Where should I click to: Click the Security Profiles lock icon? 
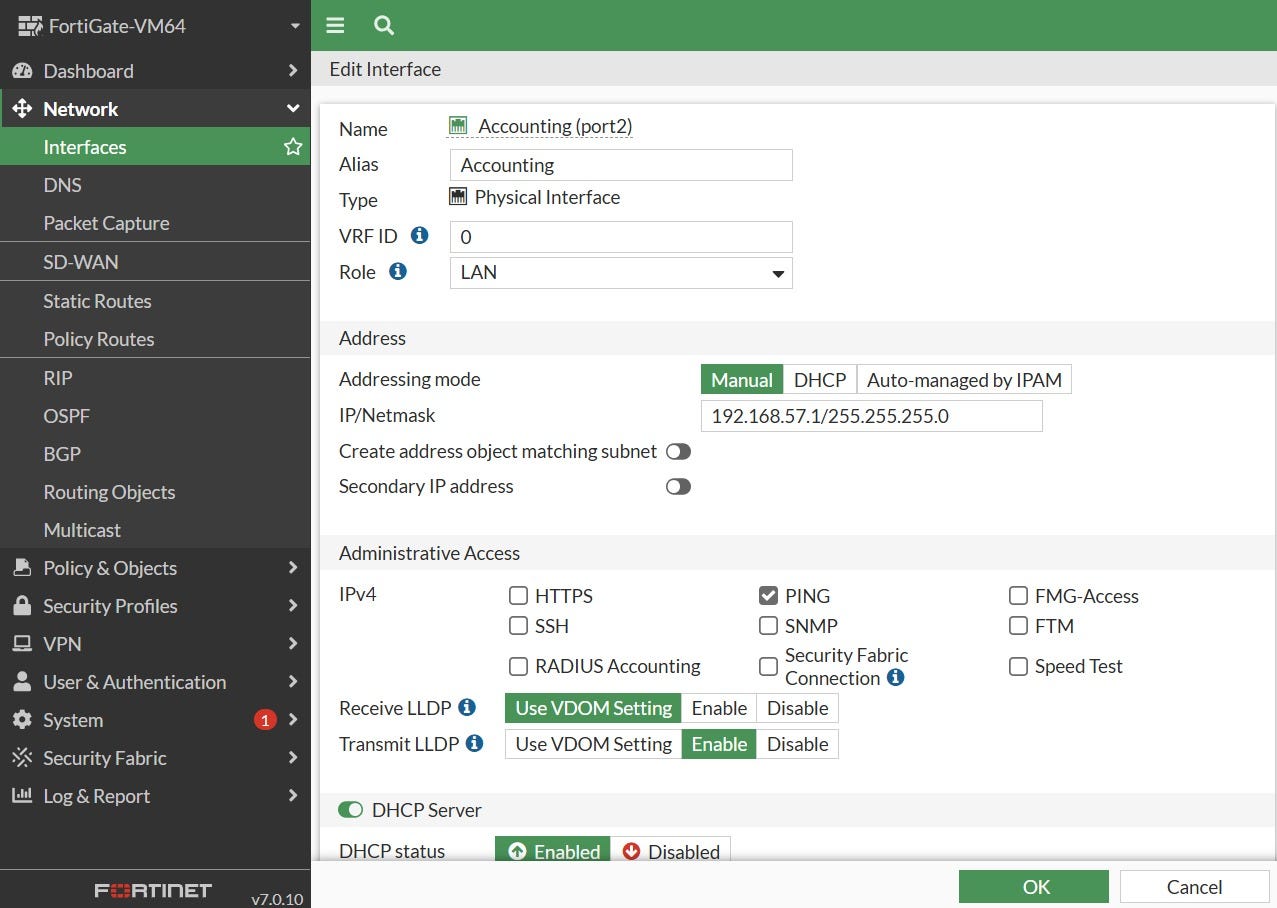[x=22, y=606]
